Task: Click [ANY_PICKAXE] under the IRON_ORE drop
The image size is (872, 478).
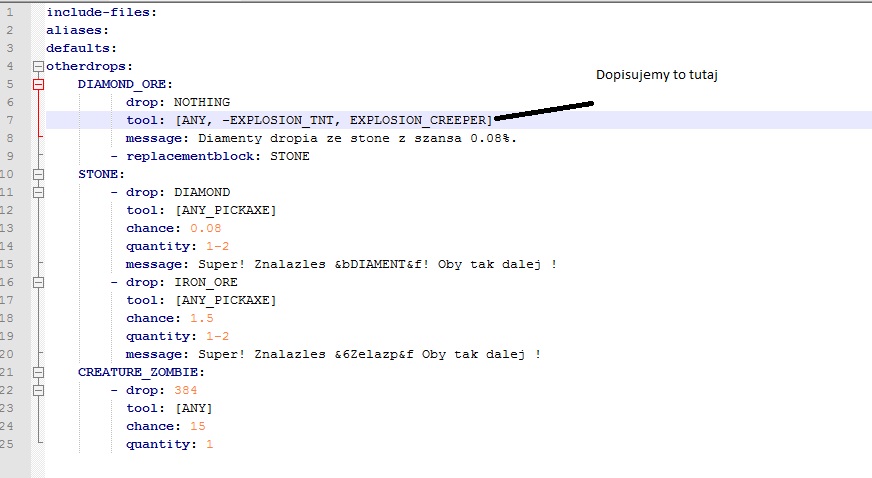Action: pyautogui.click(x=226, y=300)
